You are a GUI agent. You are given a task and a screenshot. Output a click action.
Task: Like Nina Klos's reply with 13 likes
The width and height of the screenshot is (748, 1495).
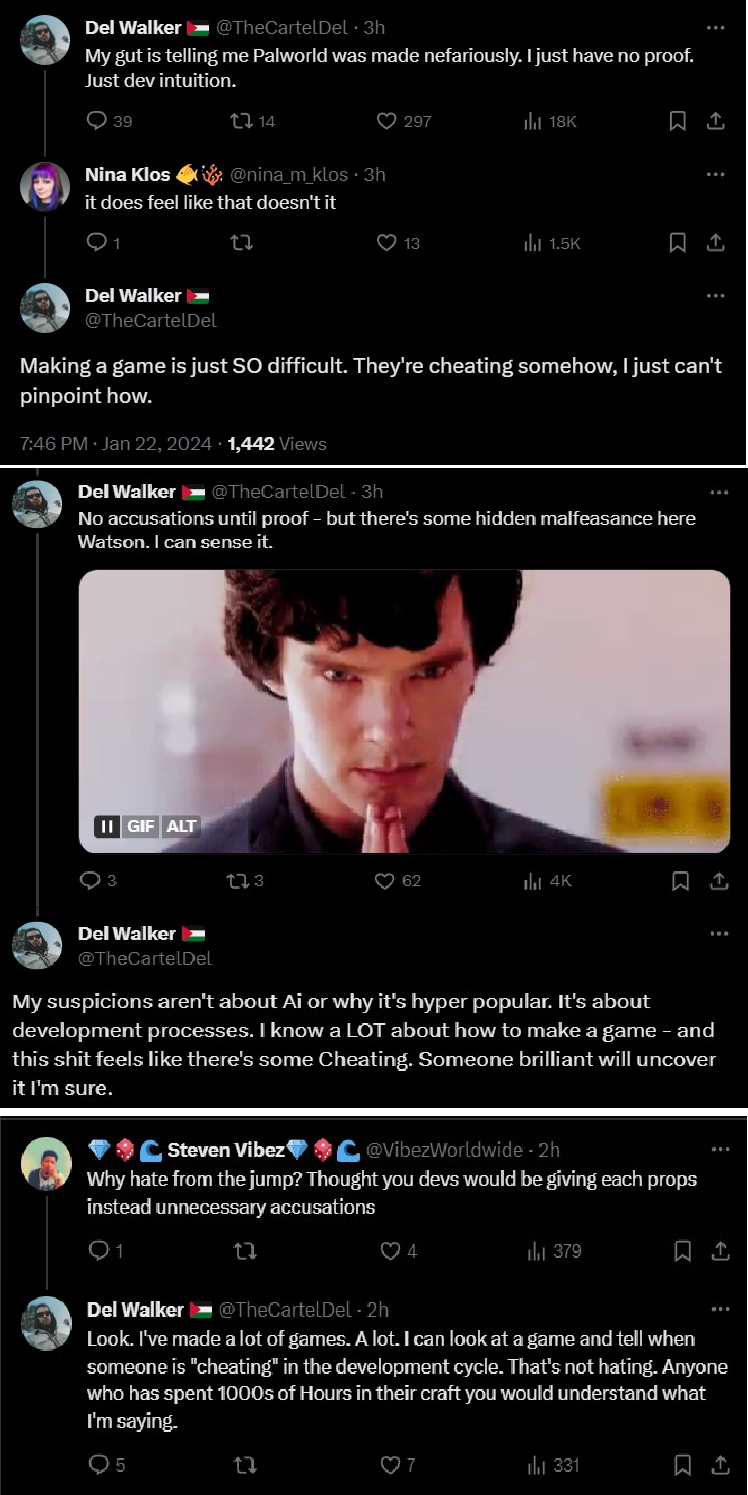pos(398,242)
